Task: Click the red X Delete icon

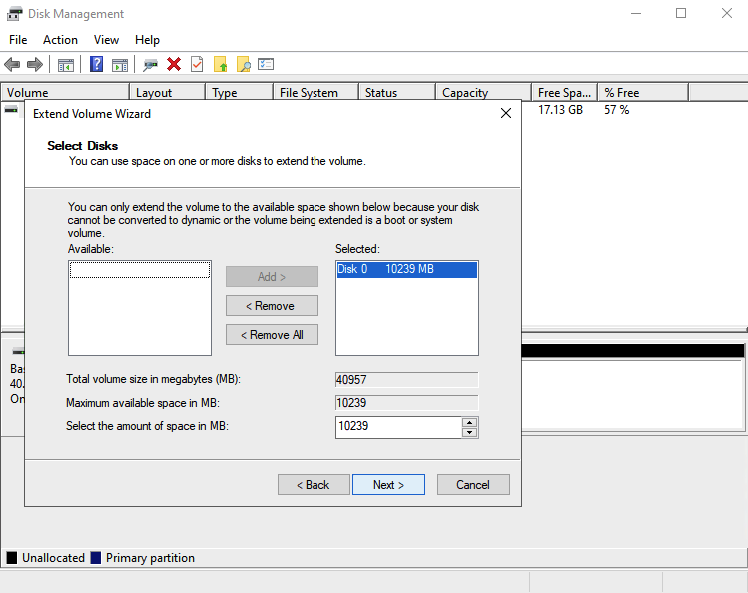Action: 174,64
